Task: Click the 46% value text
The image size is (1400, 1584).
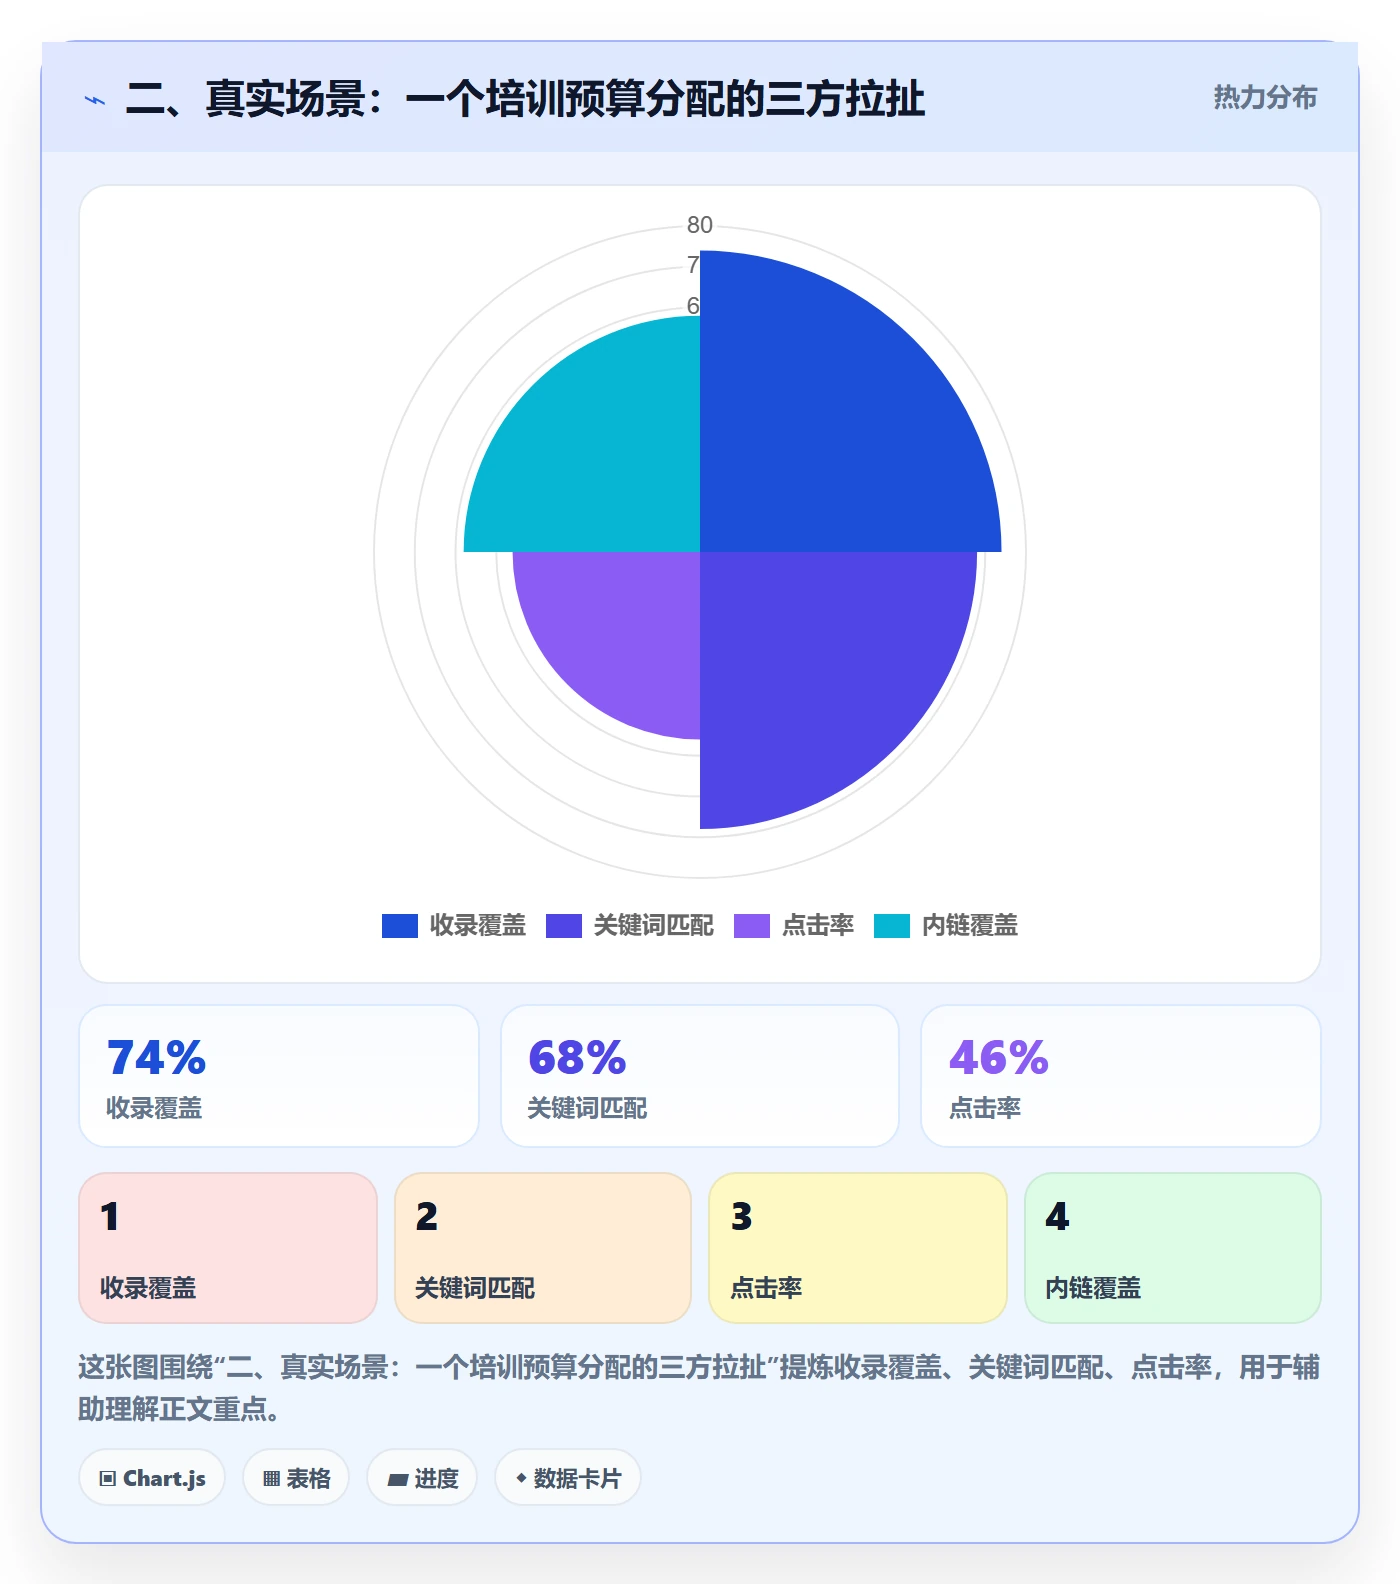Action: [999, 1057]
